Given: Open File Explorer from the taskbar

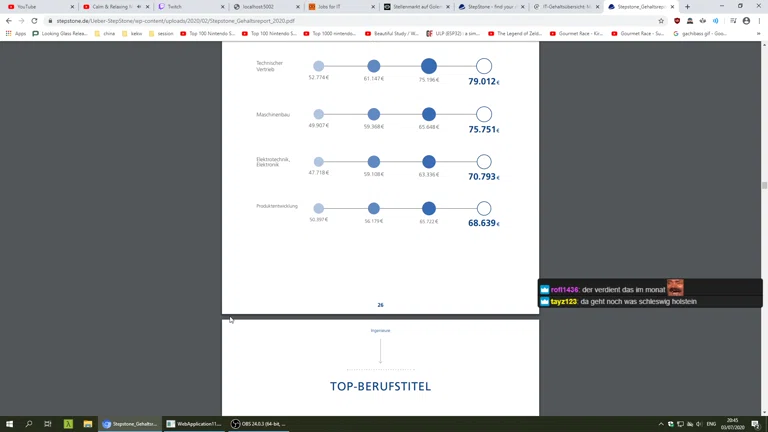Looking at the screenshot, I should (88, 424).
